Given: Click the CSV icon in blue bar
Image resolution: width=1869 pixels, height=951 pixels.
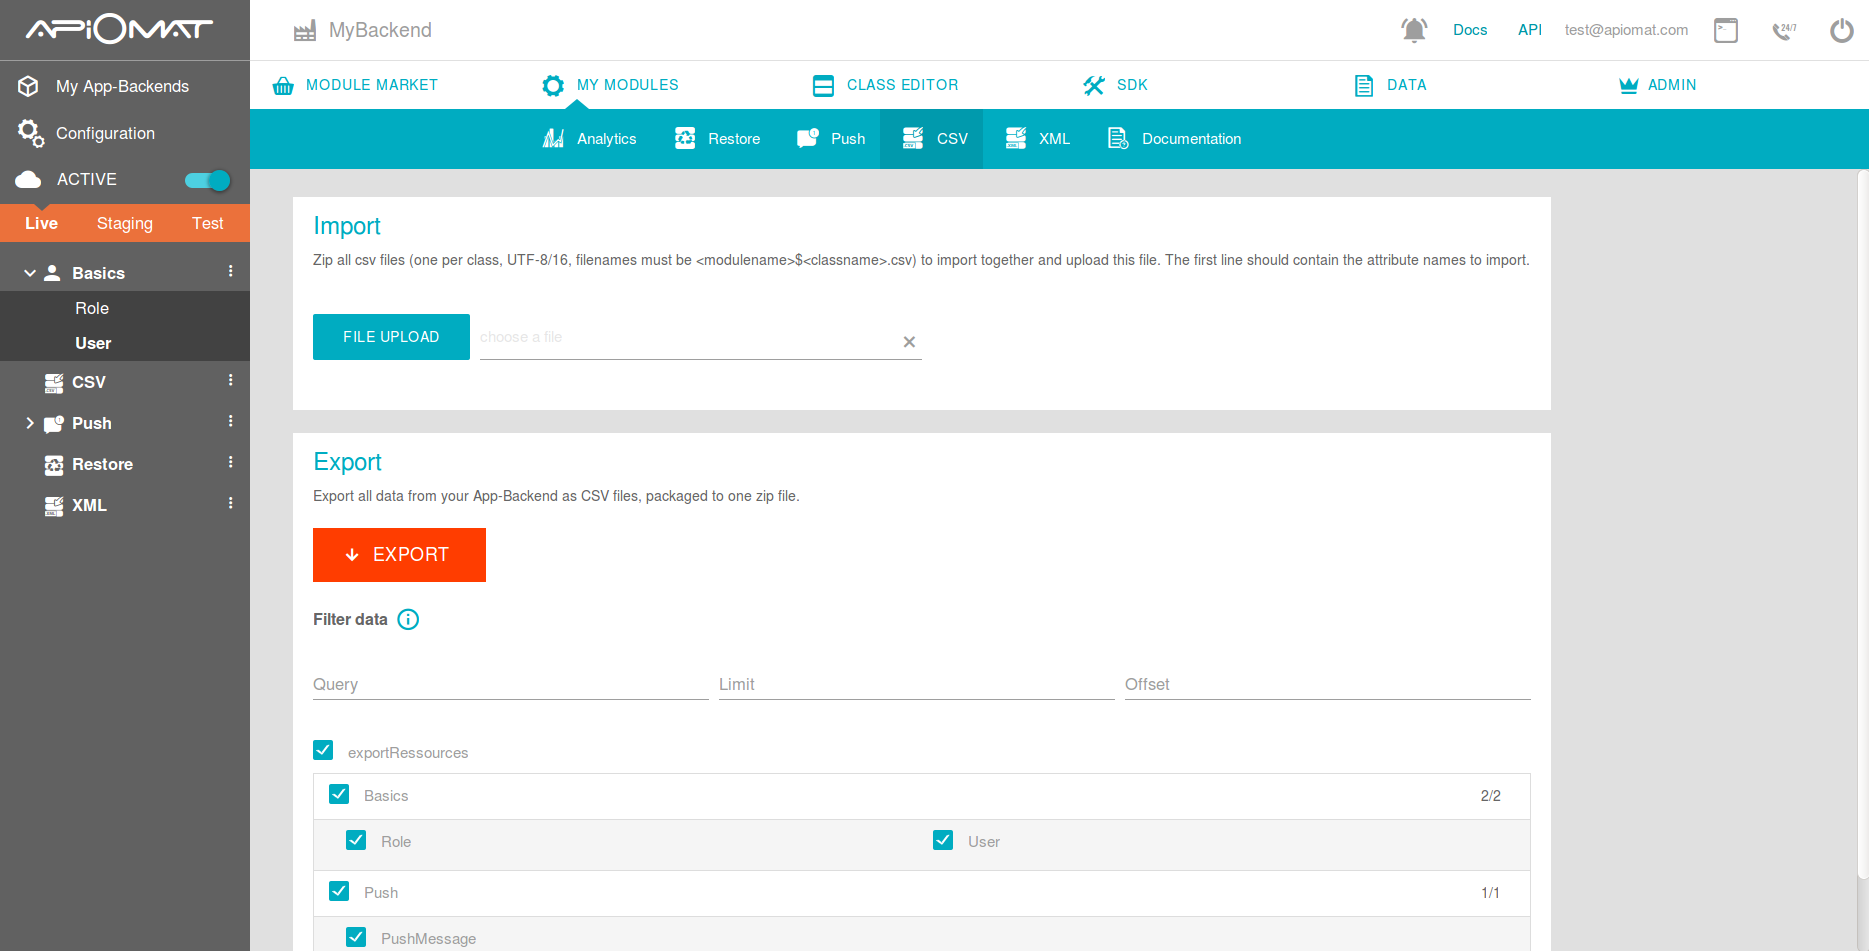Looking at the screenshot, I should pos(913,138).
